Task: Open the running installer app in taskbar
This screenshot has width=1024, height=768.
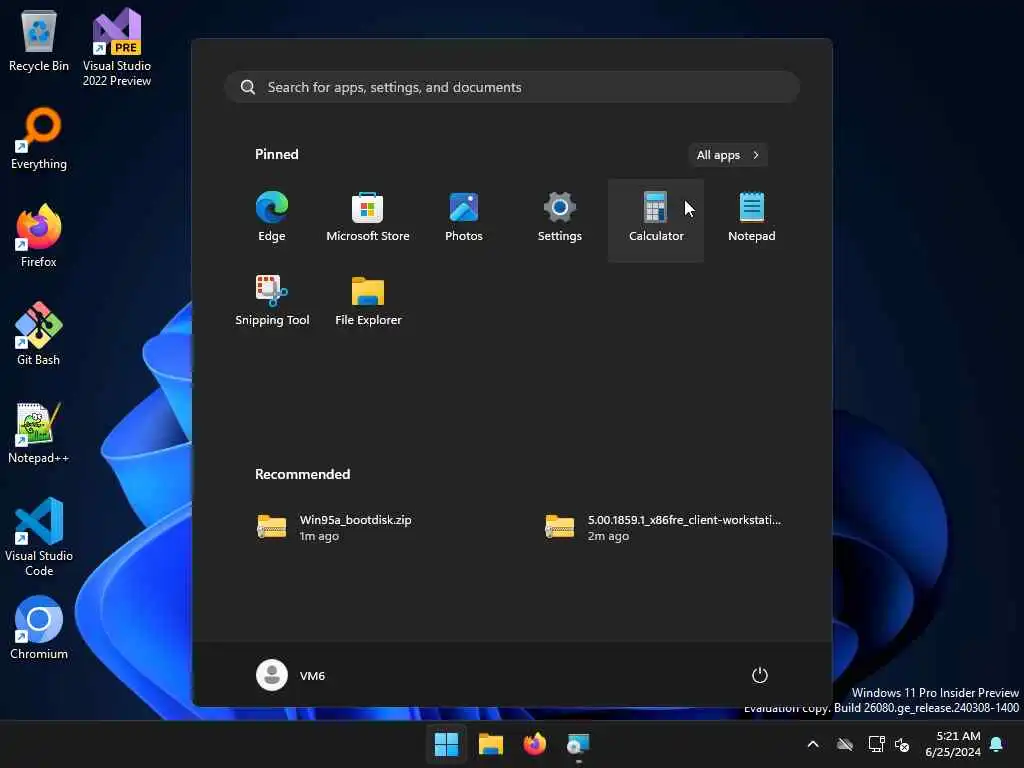Action: pyautogui.click(x=578, y=744)
